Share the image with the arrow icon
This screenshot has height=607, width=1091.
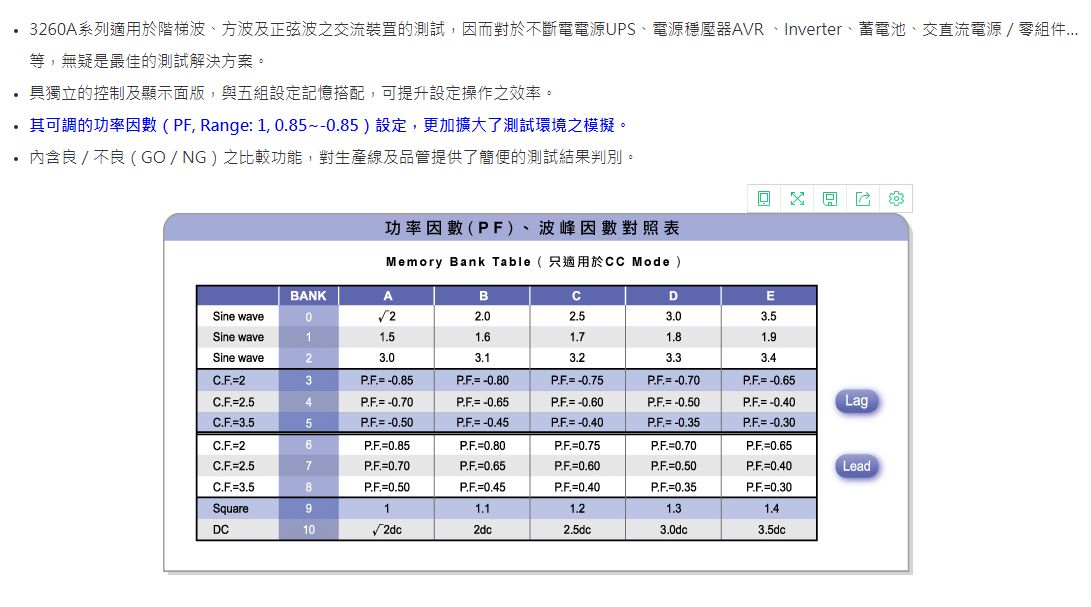point(863,198)
